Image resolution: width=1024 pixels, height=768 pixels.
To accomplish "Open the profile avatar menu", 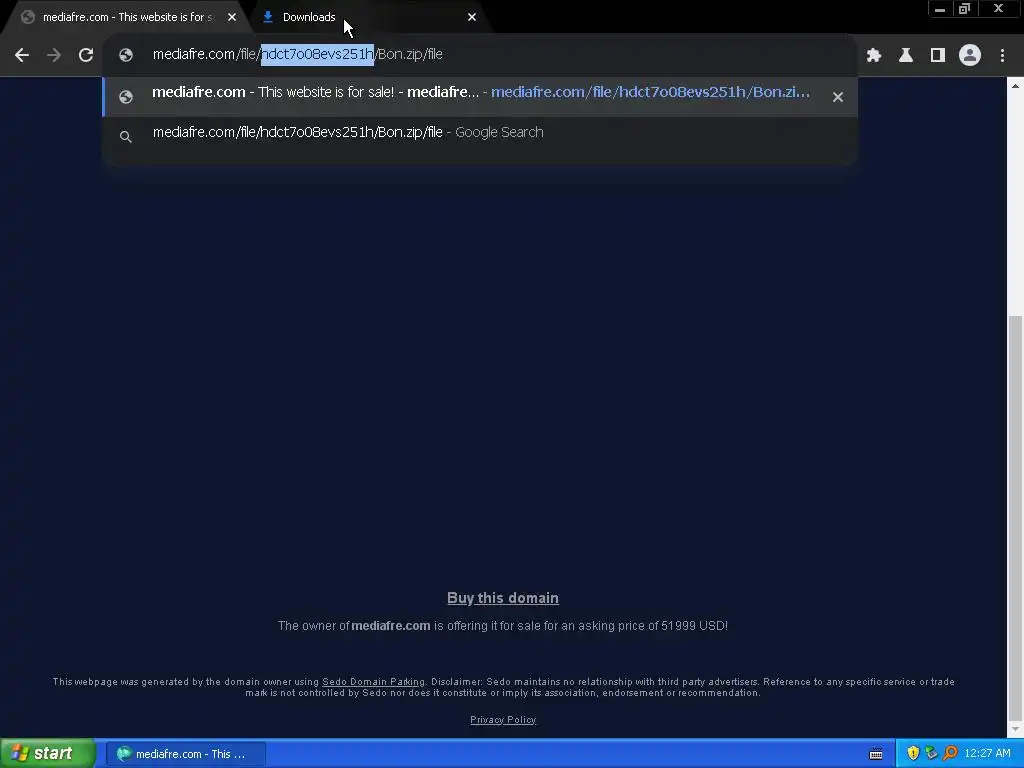I will pyautogui.click(x=970, y=56).
